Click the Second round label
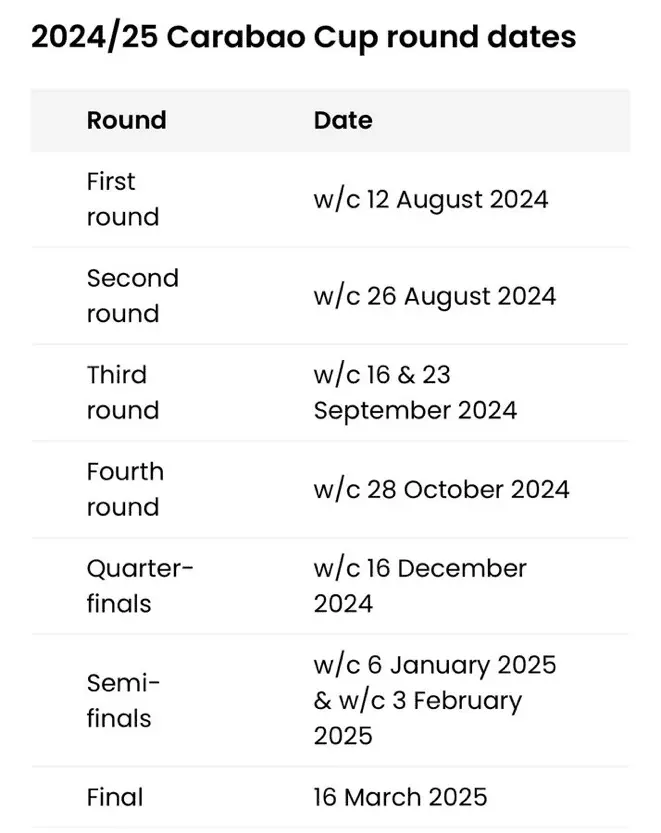661x833 pixels. tap(132, 296)
